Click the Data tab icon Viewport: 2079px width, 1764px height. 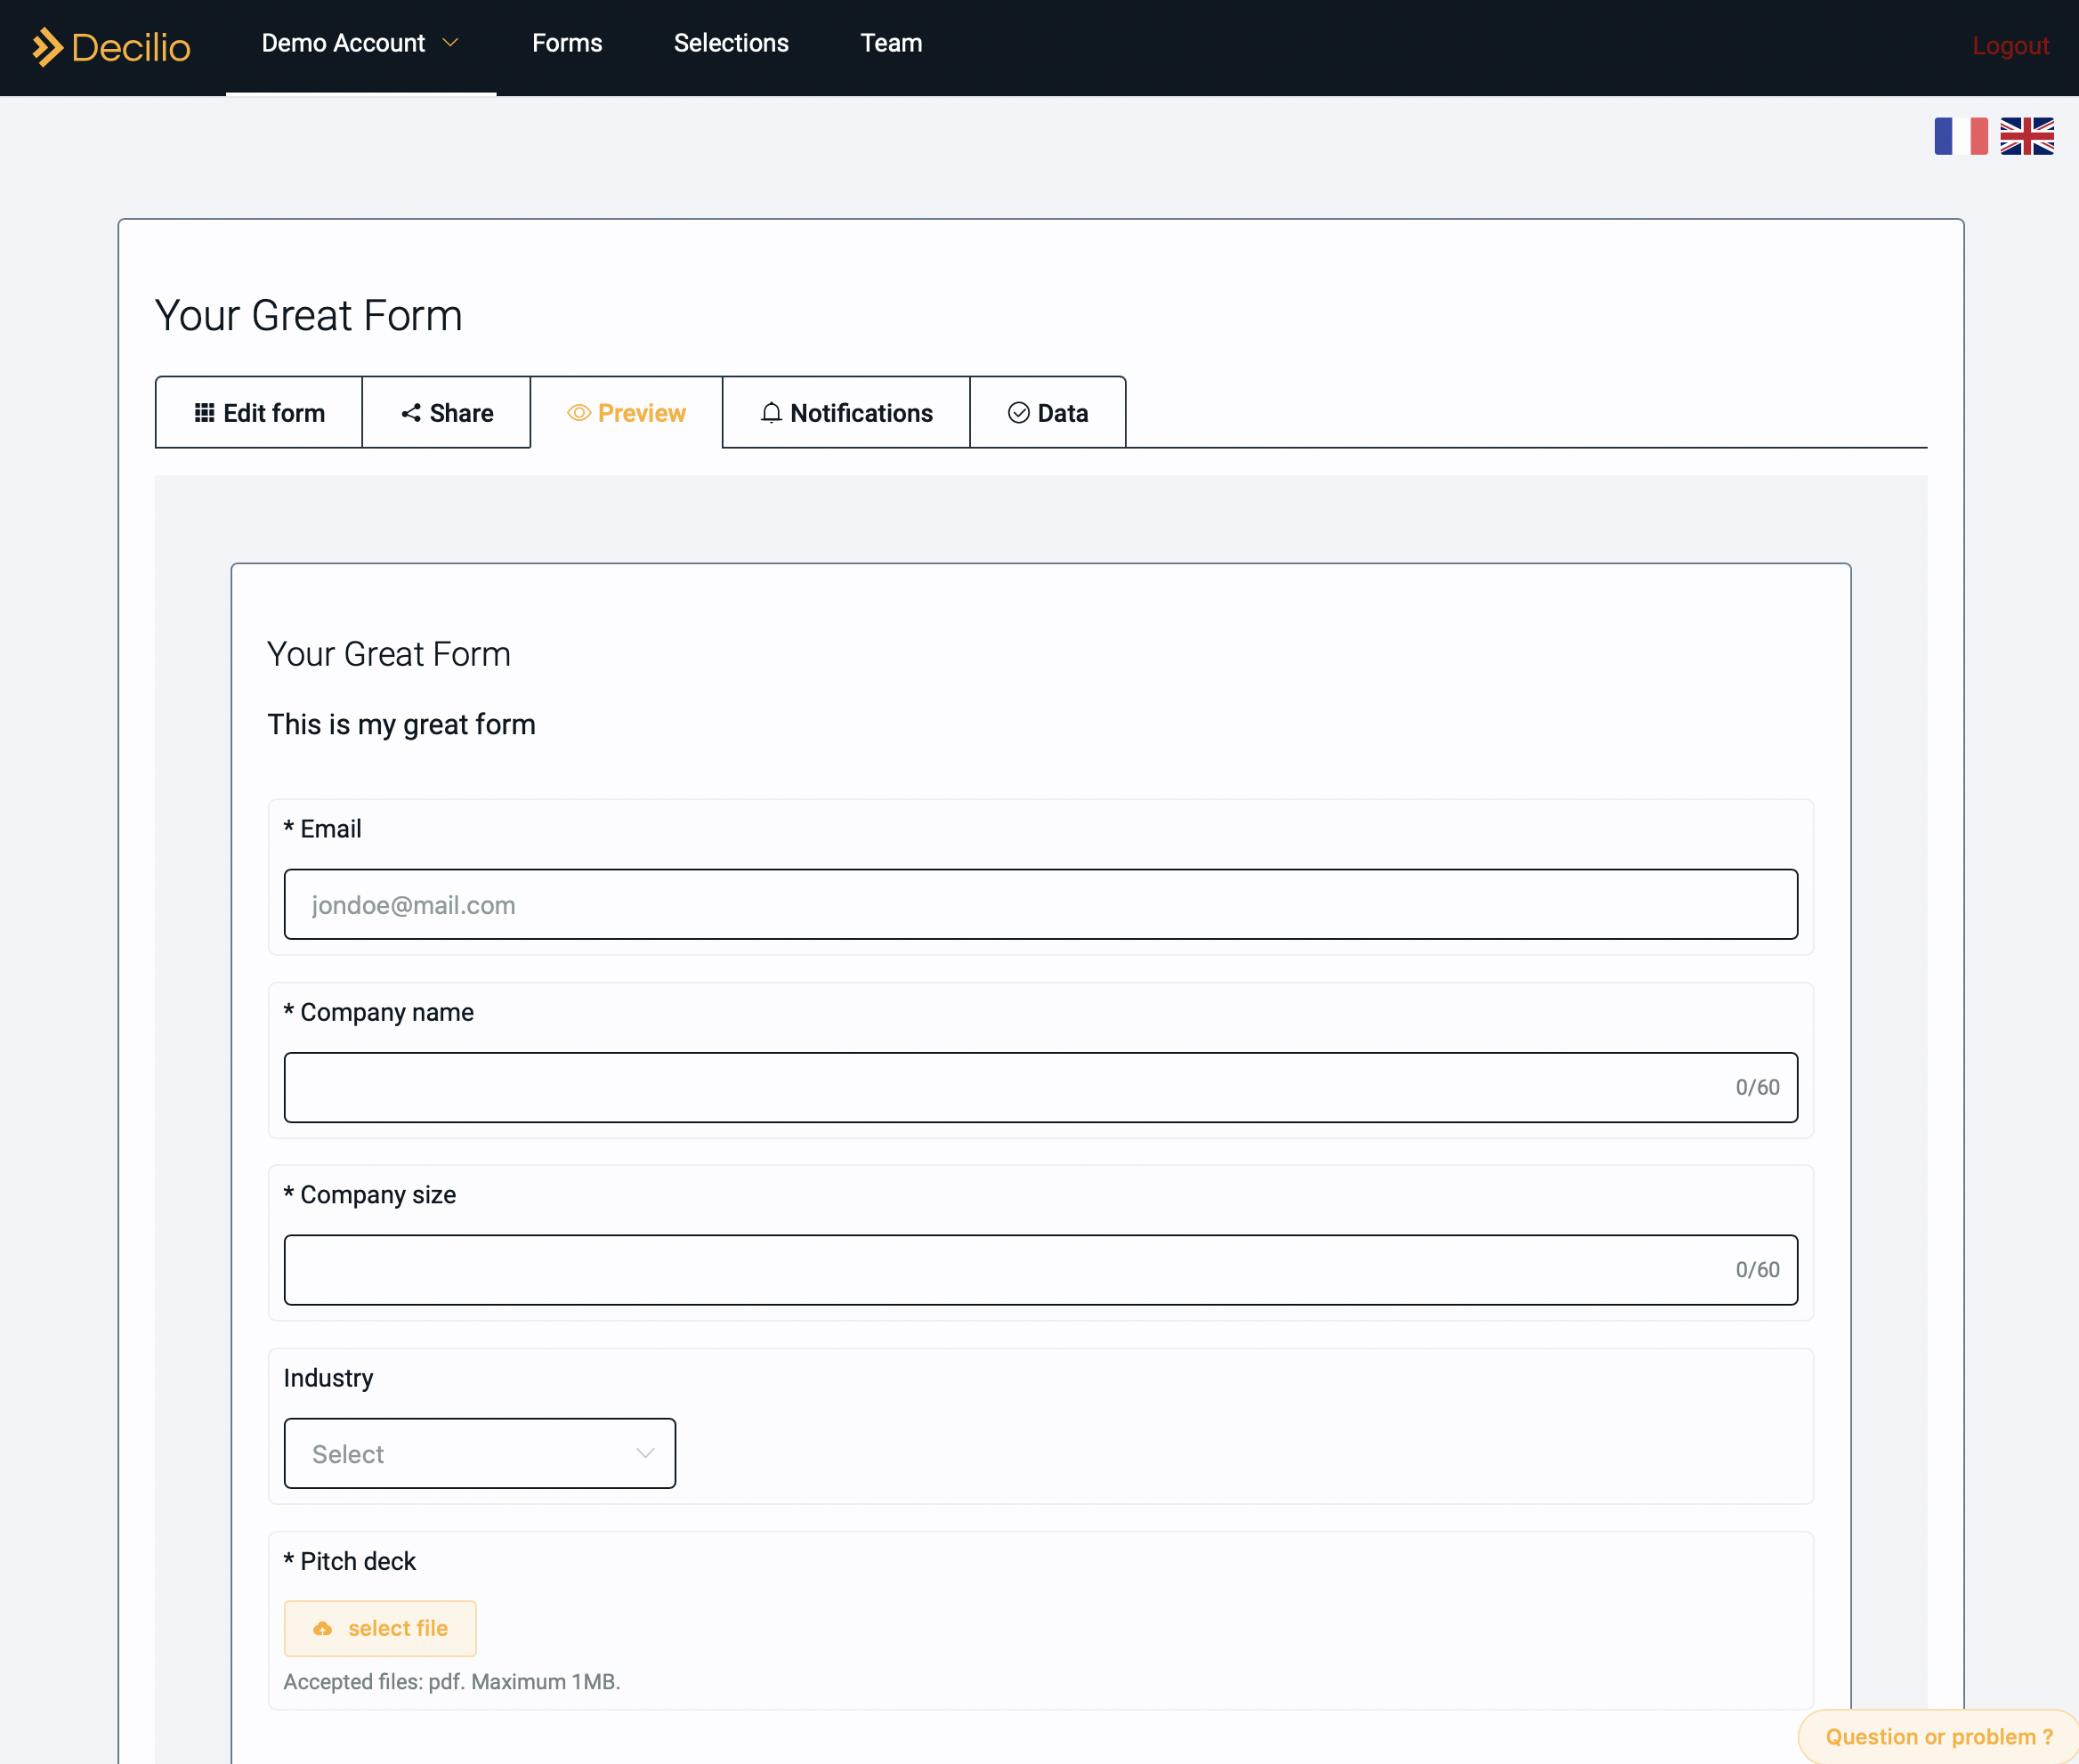1016,411
